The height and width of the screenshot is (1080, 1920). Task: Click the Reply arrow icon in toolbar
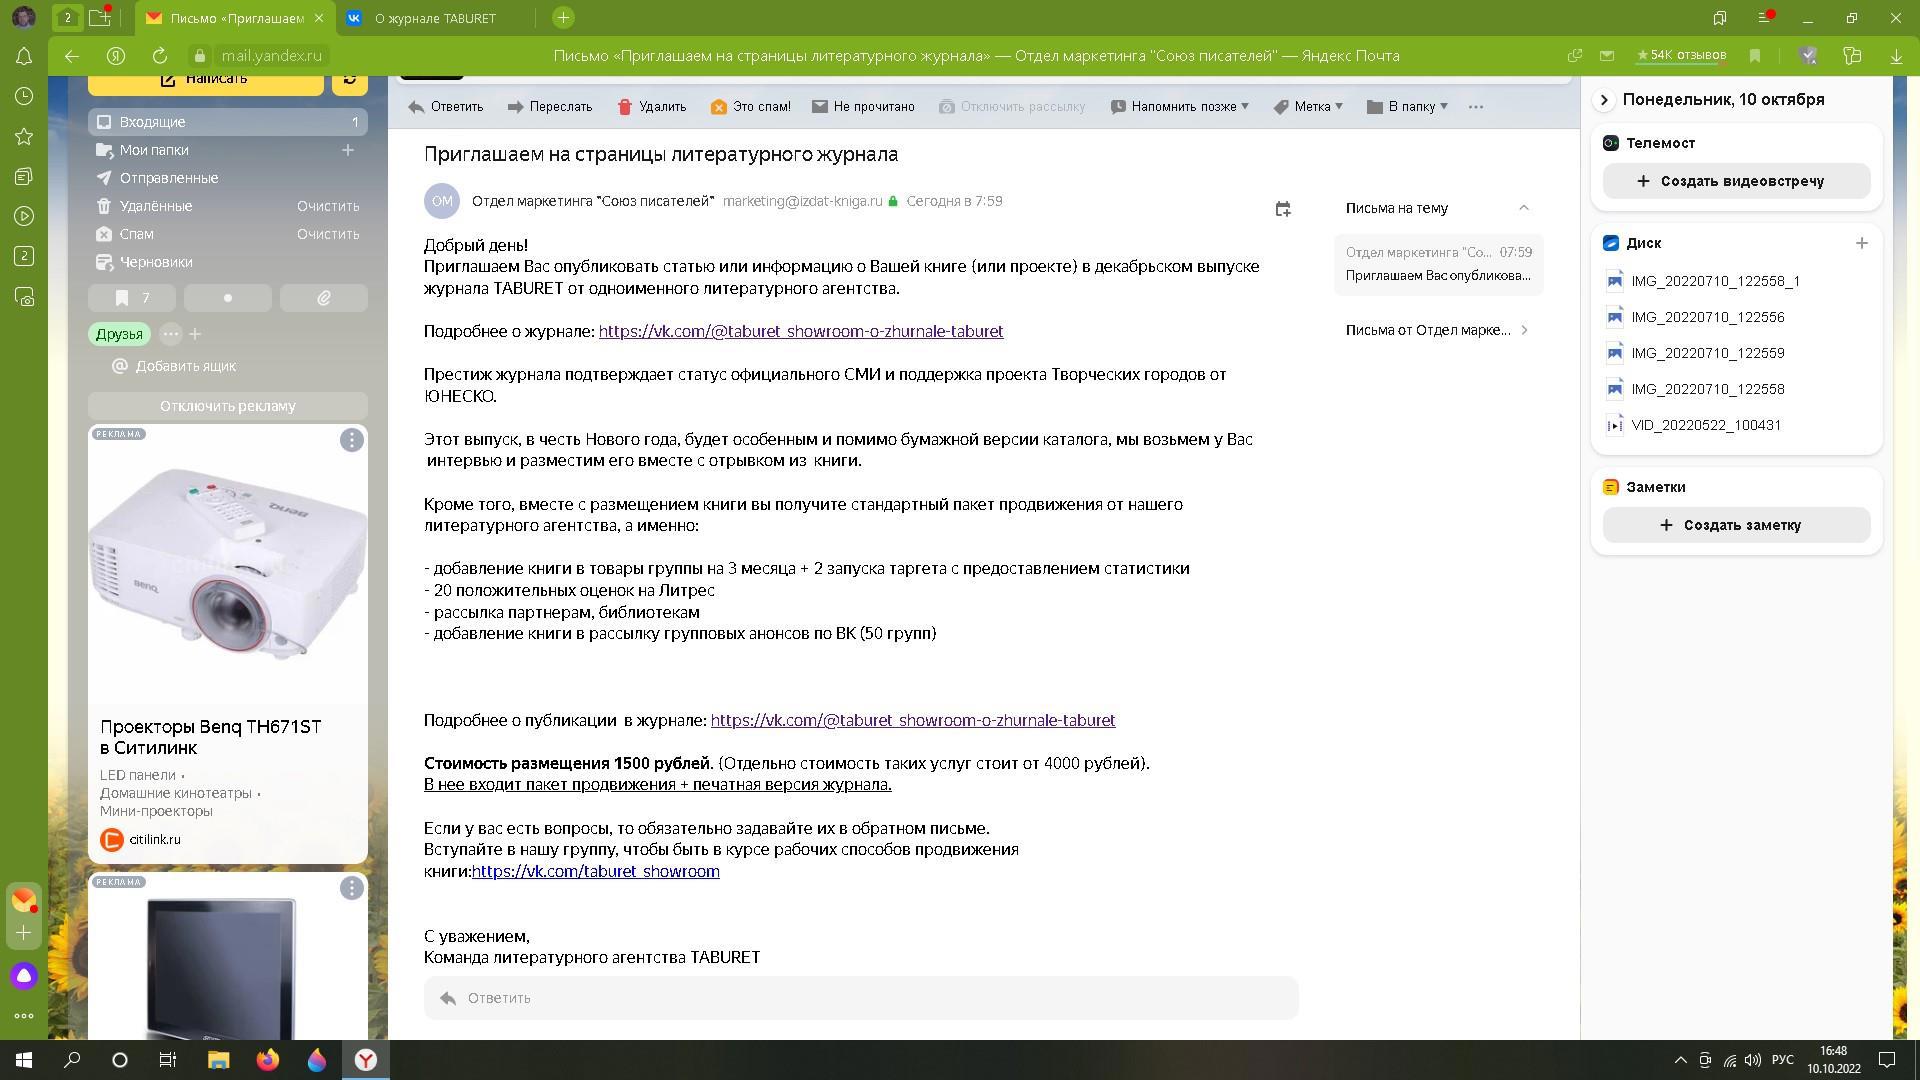pos(417,107)
